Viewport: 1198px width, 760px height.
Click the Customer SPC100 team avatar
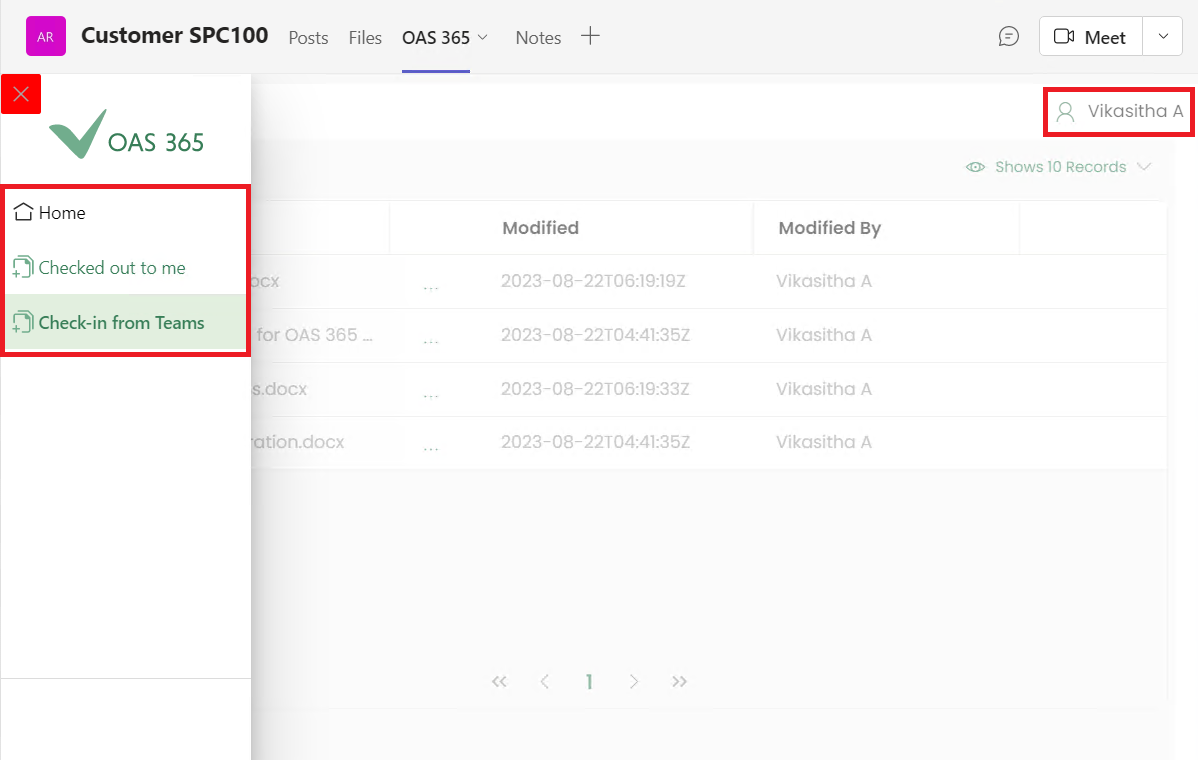pos(45,37)
